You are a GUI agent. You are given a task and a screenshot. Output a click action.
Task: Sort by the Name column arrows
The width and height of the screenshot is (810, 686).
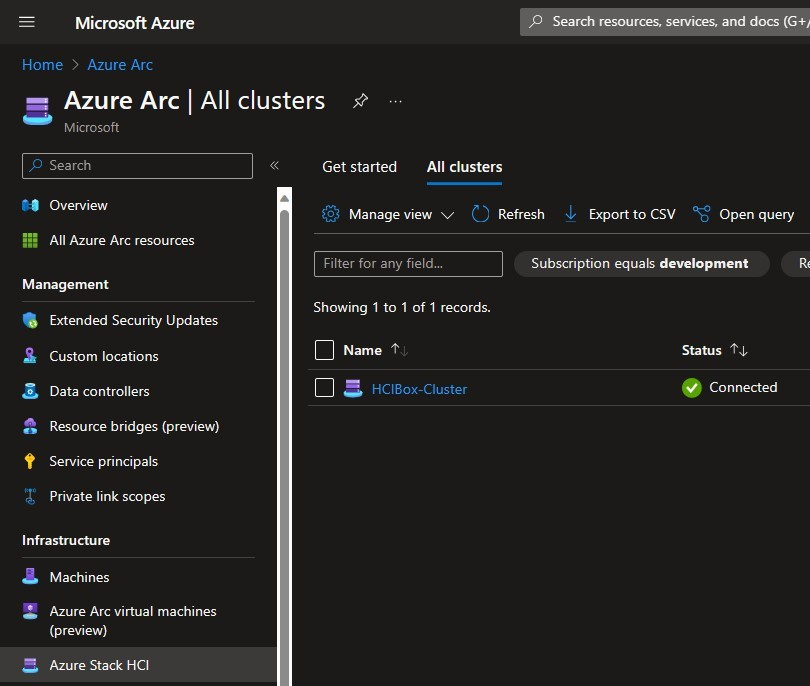point(399,350)
